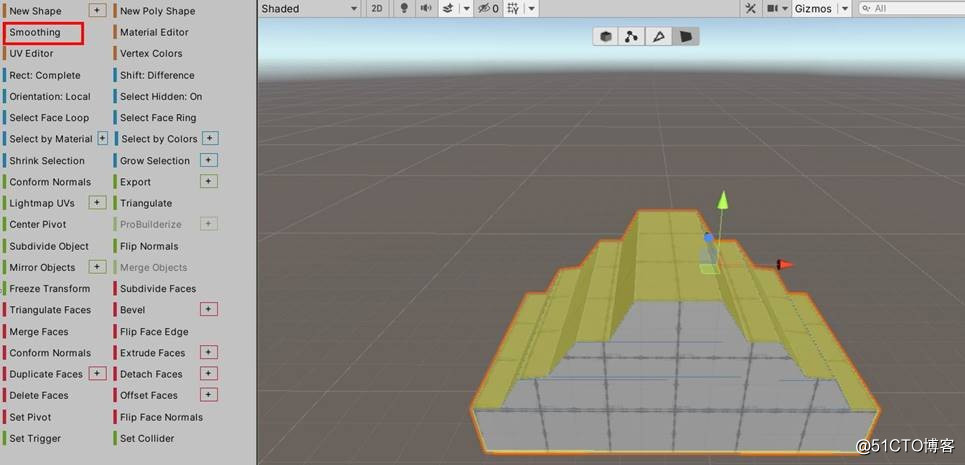The width and height of the screenshot is (965, 465).
Task: Toggle hidden objects visibility counter
Action: click(x=488, y=9)
